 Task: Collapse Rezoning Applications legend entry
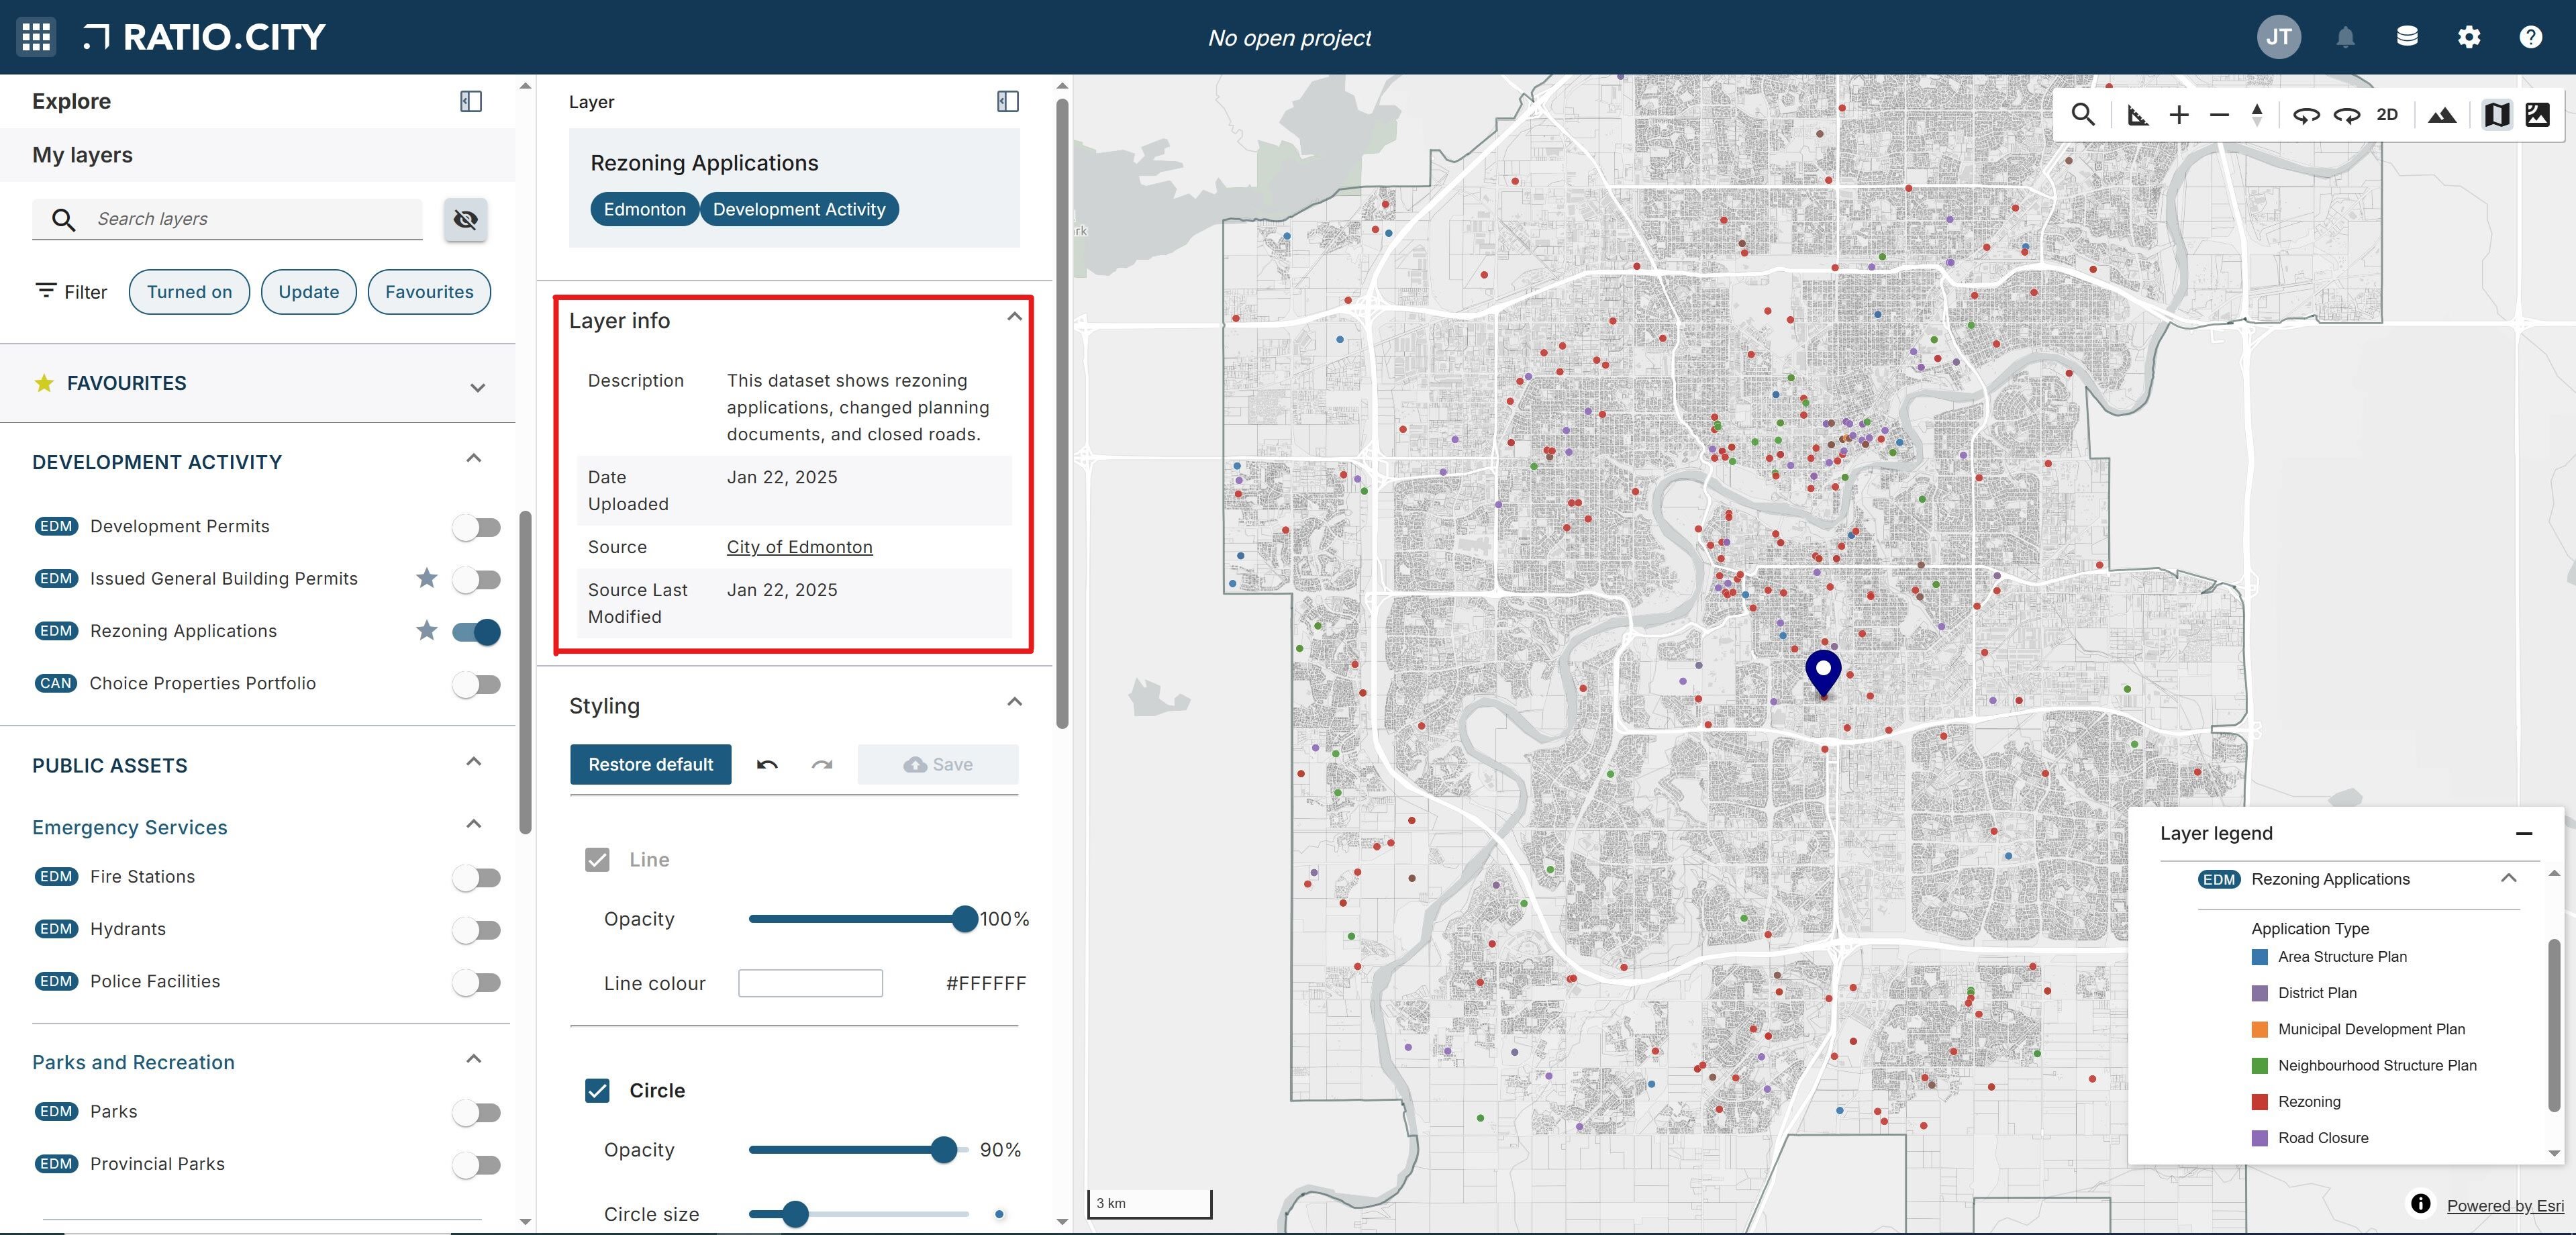click(x=2508, y=878)
